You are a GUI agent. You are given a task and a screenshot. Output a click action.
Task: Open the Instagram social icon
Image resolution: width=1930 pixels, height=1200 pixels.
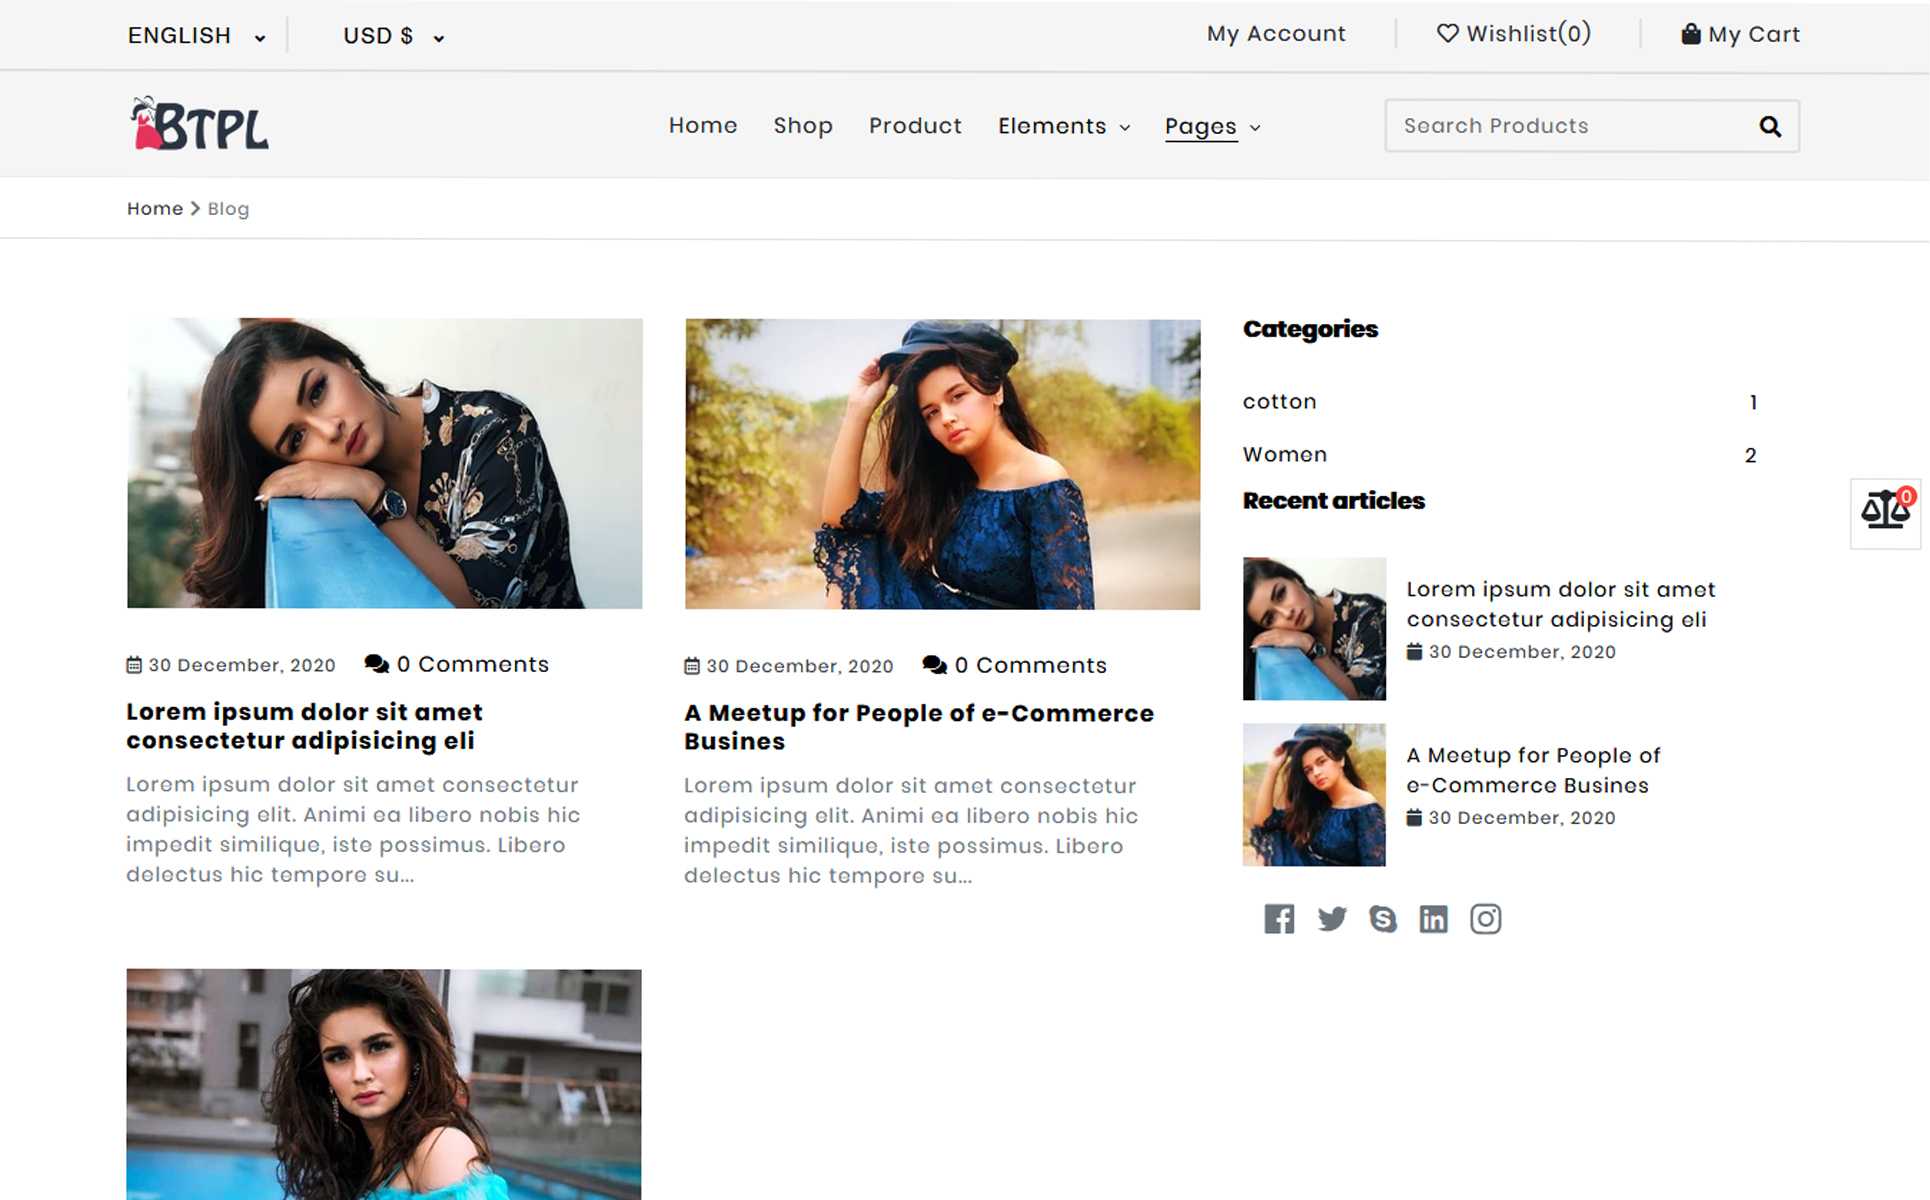click(x=1485, y=918)
